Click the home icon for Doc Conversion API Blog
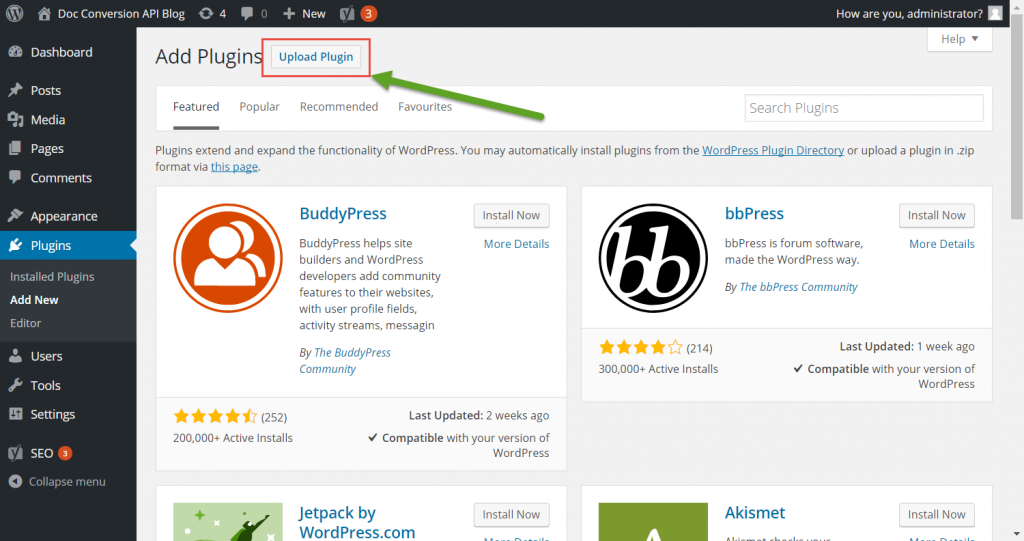 pos(44,13)
